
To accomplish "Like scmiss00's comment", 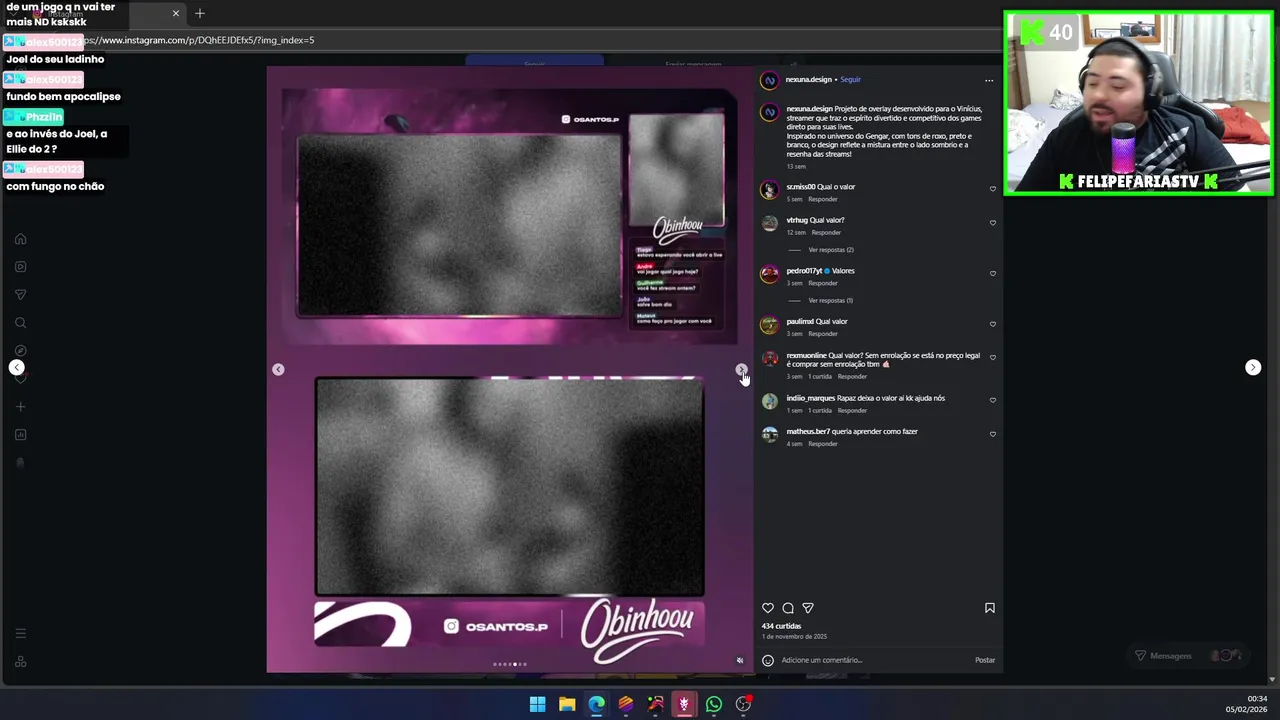I will pyautogui.click(x=993, y=188).
